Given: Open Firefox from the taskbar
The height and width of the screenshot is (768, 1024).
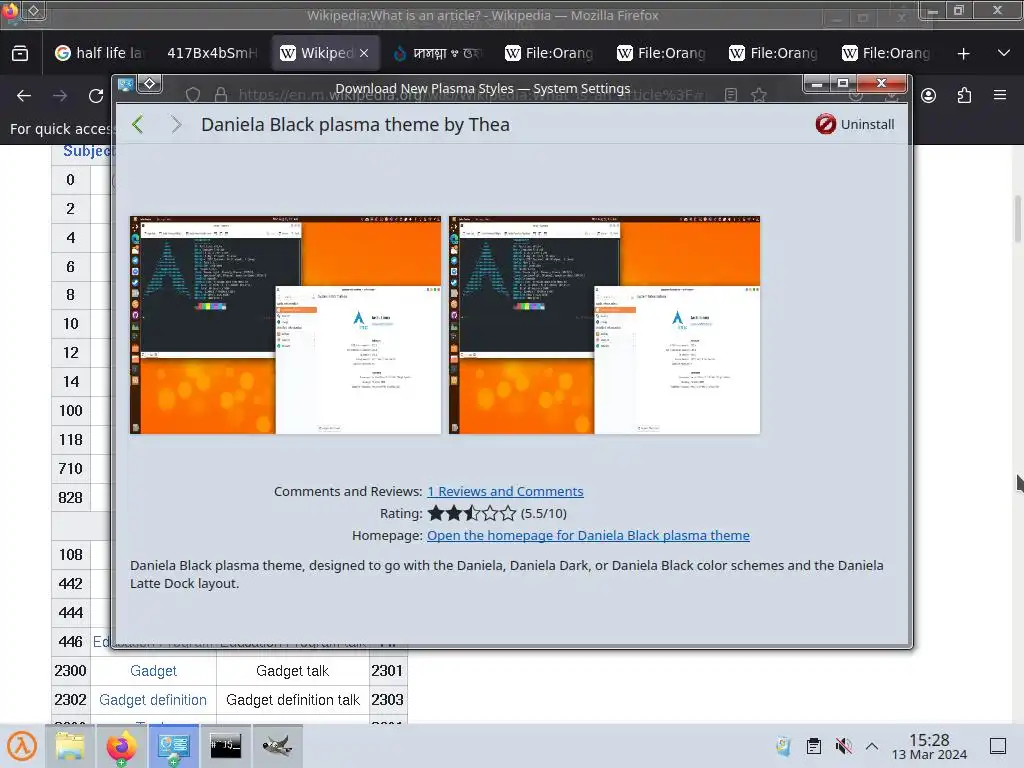Looking at the screenshot, I should (121, 746).
